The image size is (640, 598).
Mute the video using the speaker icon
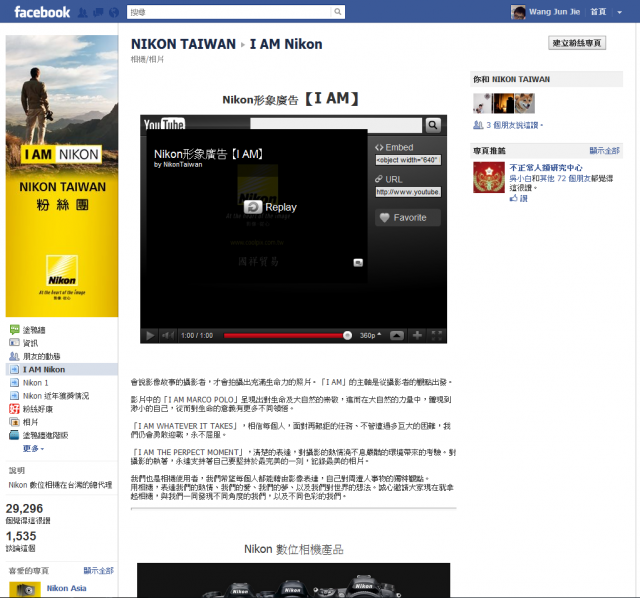(168, 336)
